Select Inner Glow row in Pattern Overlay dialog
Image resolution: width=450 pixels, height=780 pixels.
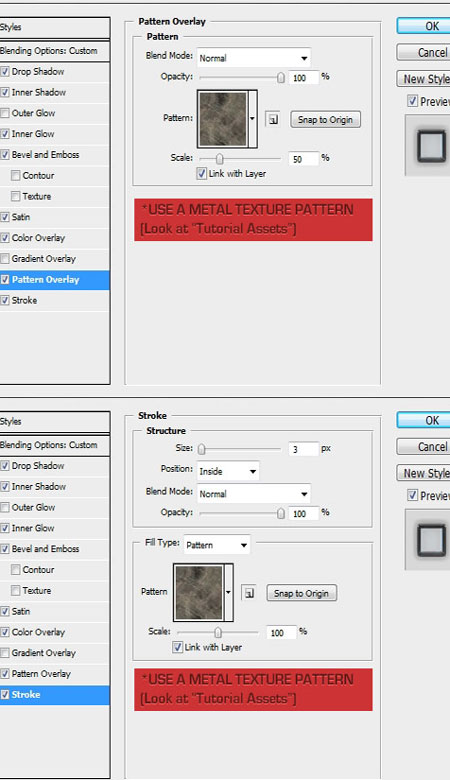pos(54,134)
